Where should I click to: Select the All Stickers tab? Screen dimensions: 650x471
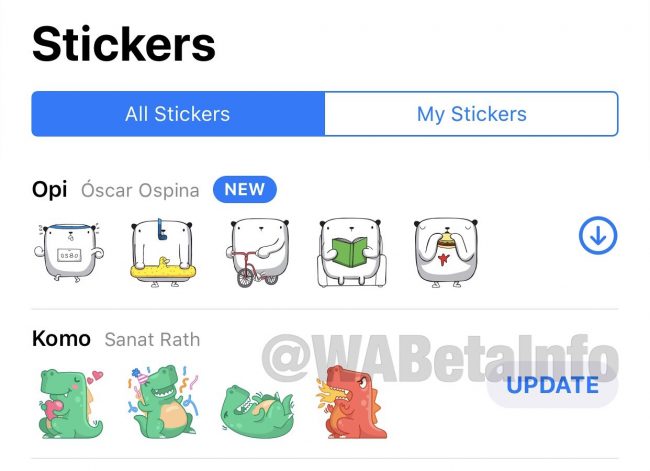tap(178, 114)
